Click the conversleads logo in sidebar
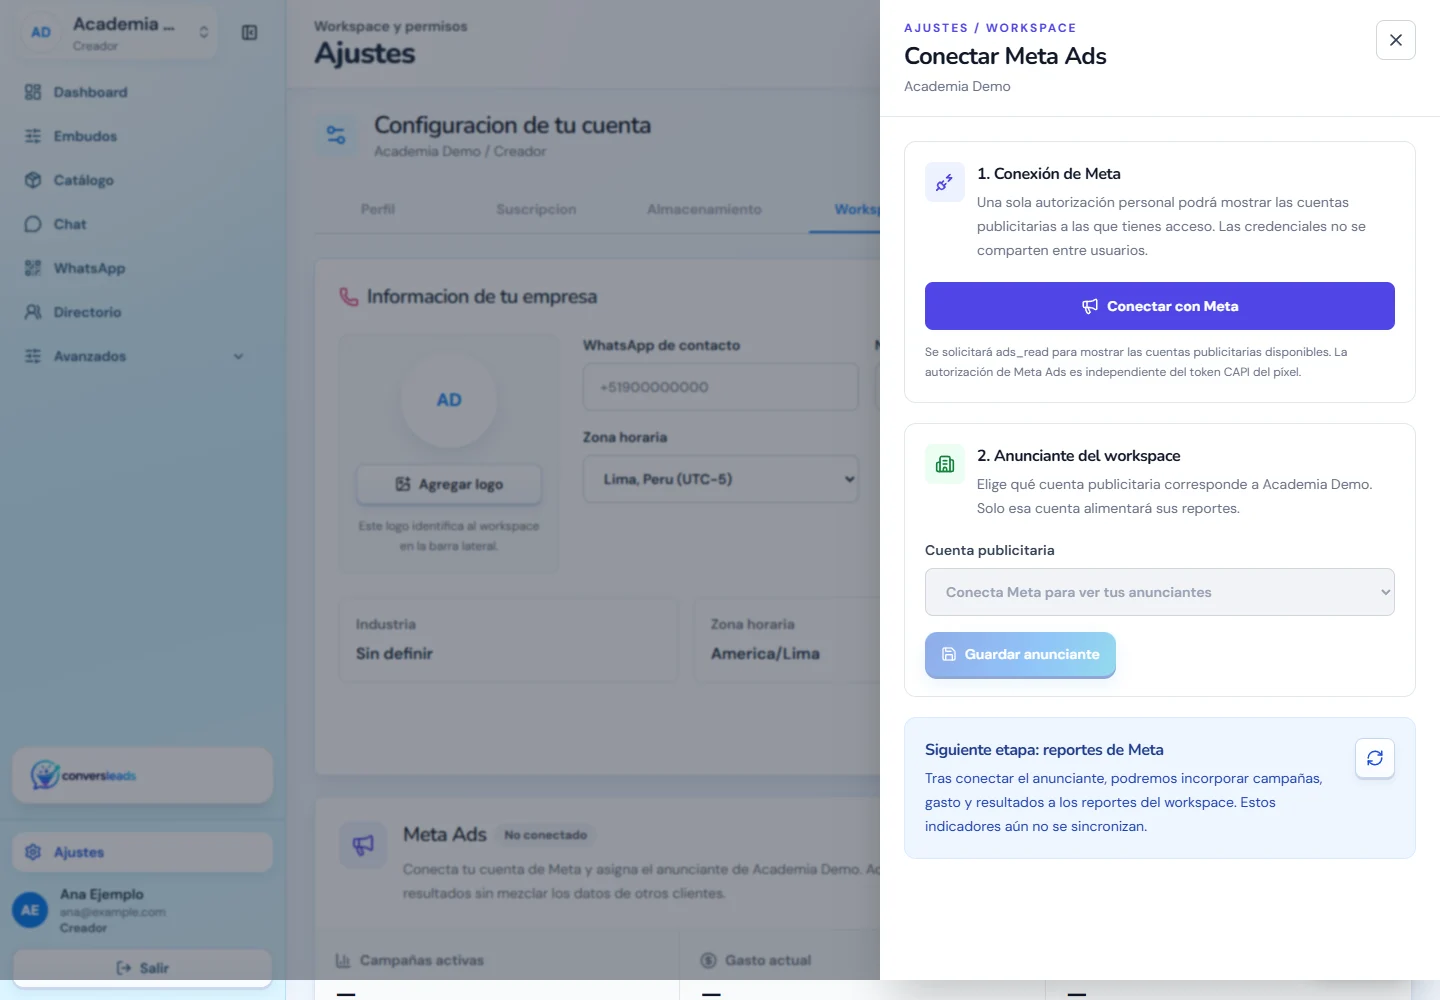The height and width of the screenshot is (1000, 1440). click(84, 775)
